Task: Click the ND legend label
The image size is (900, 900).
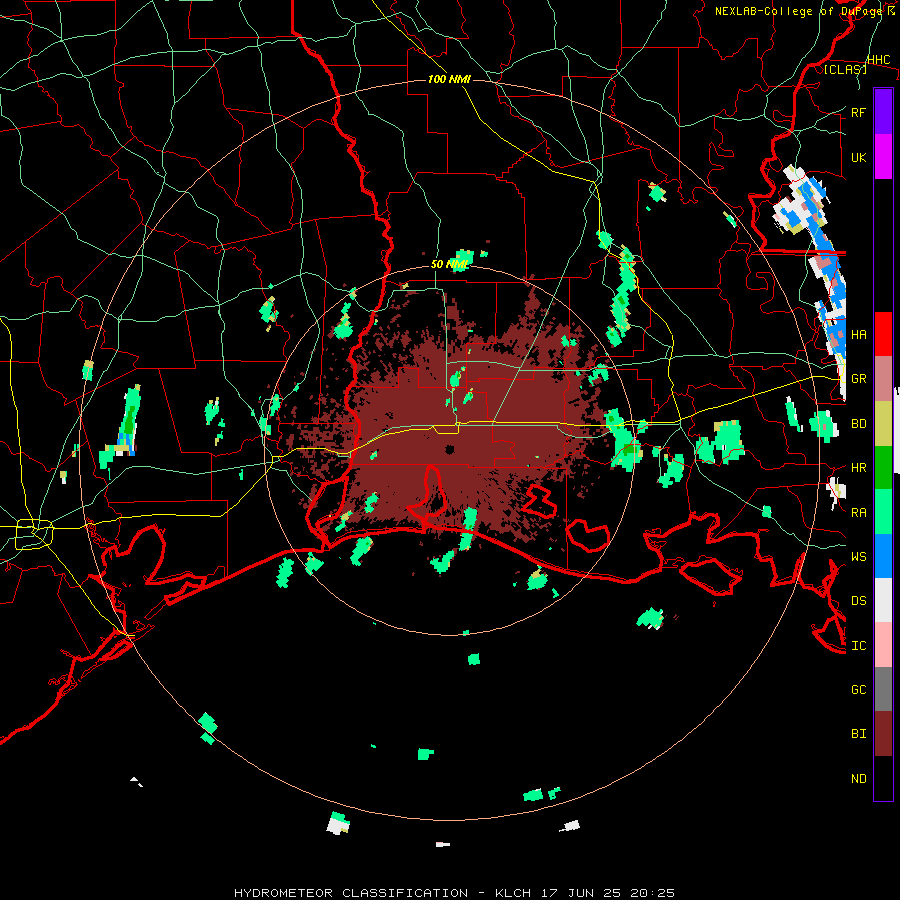Action: coord(859,779)
